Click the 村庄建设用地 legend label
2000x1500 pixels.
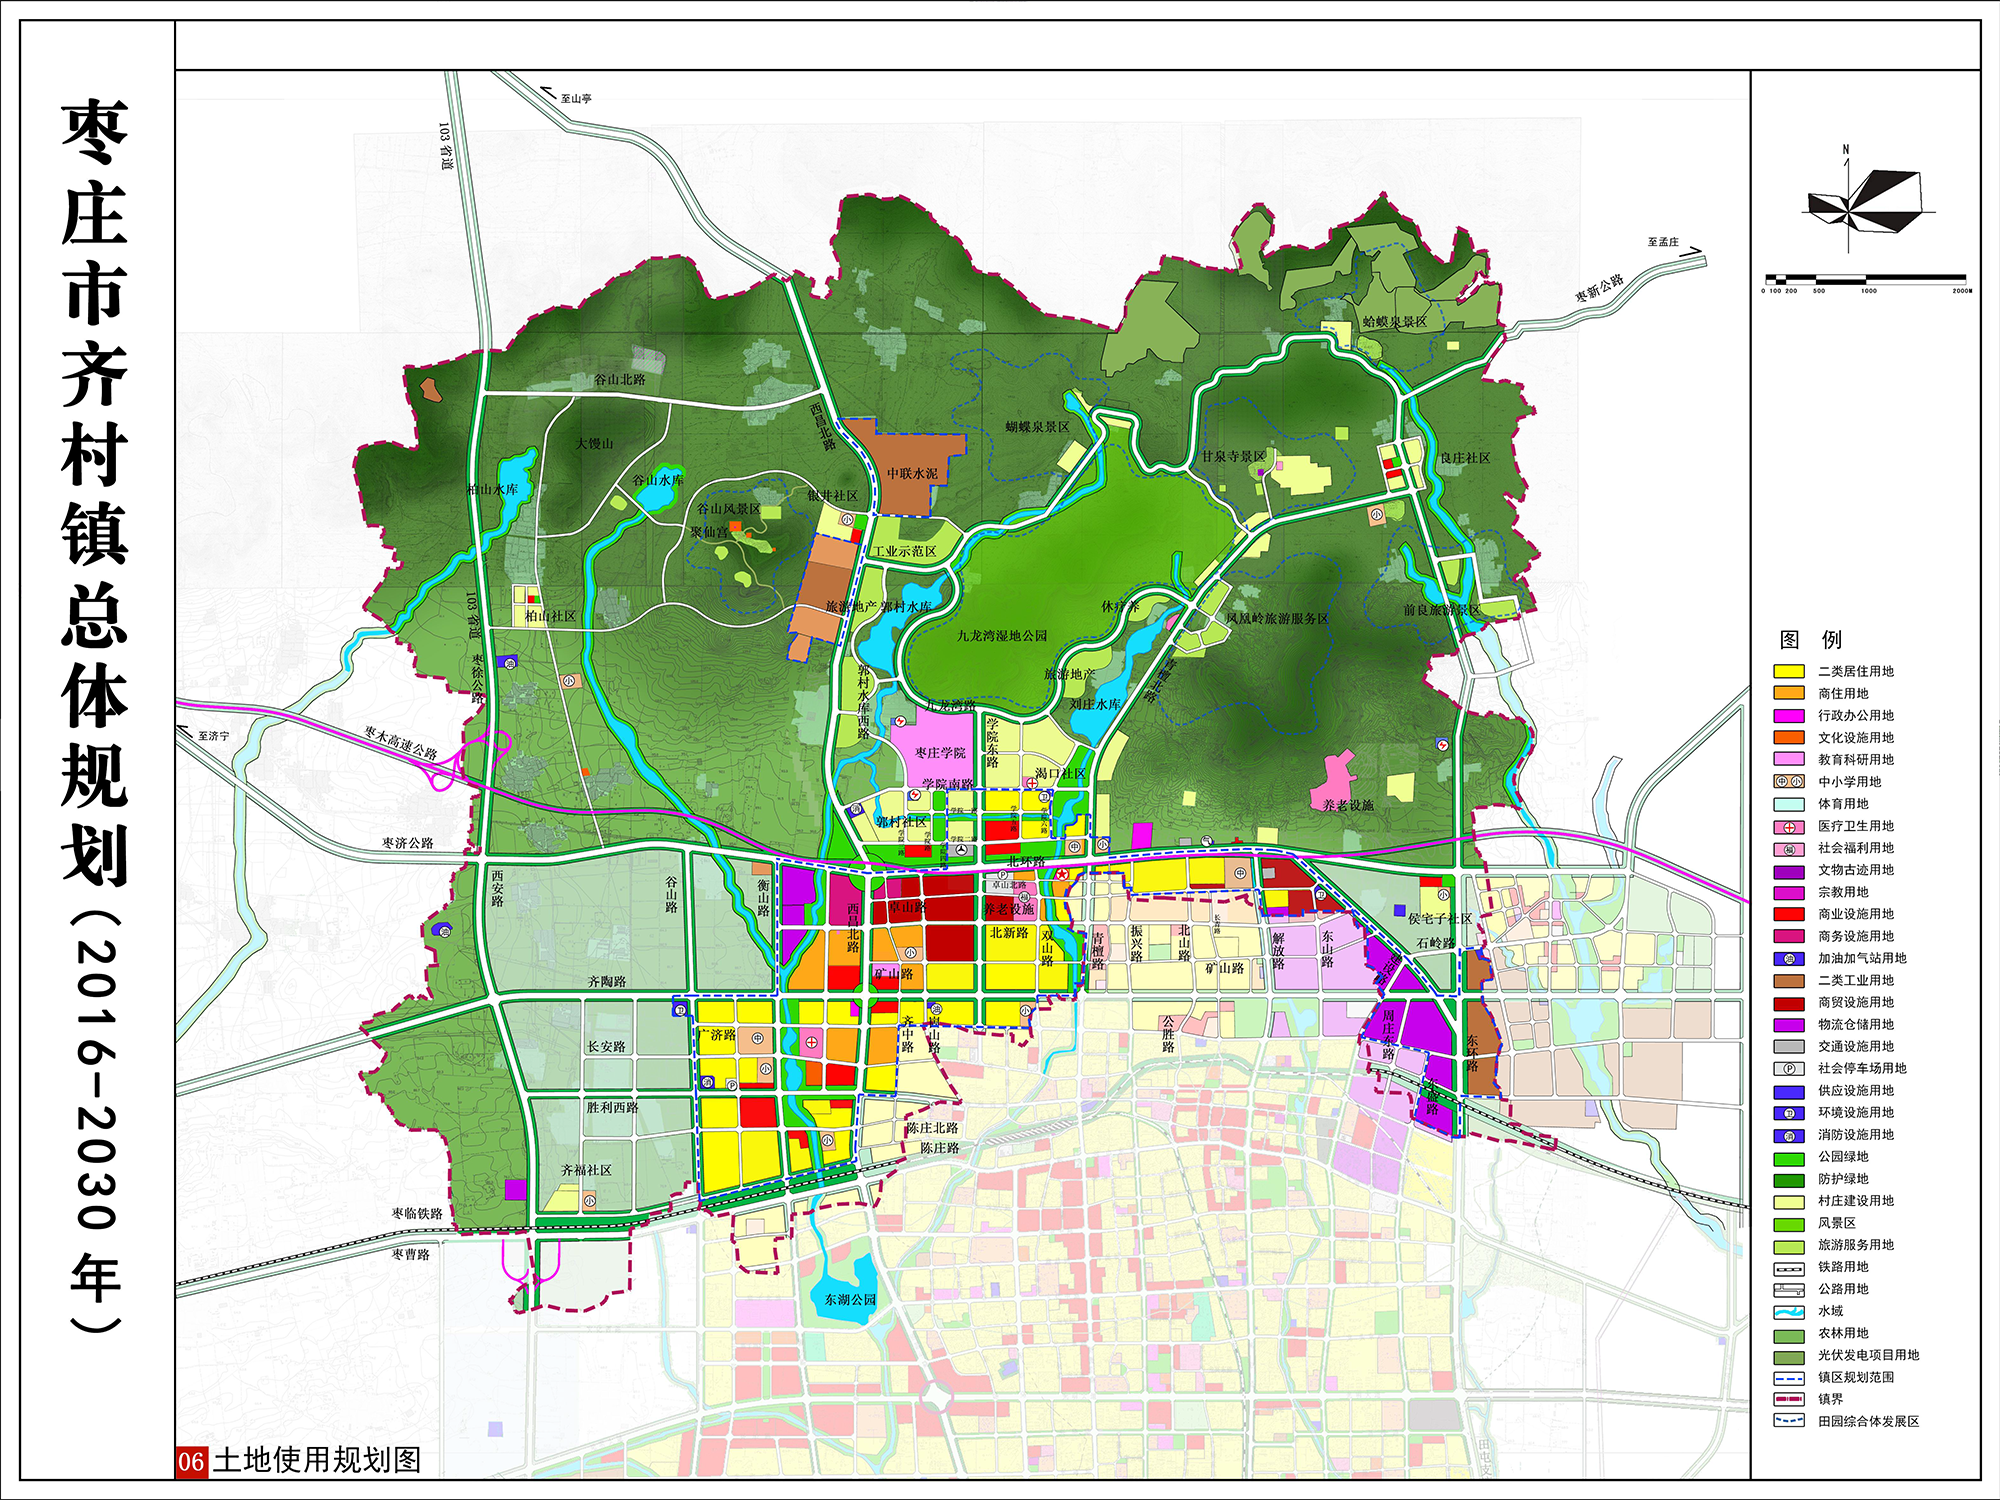coord(1856,1201)
